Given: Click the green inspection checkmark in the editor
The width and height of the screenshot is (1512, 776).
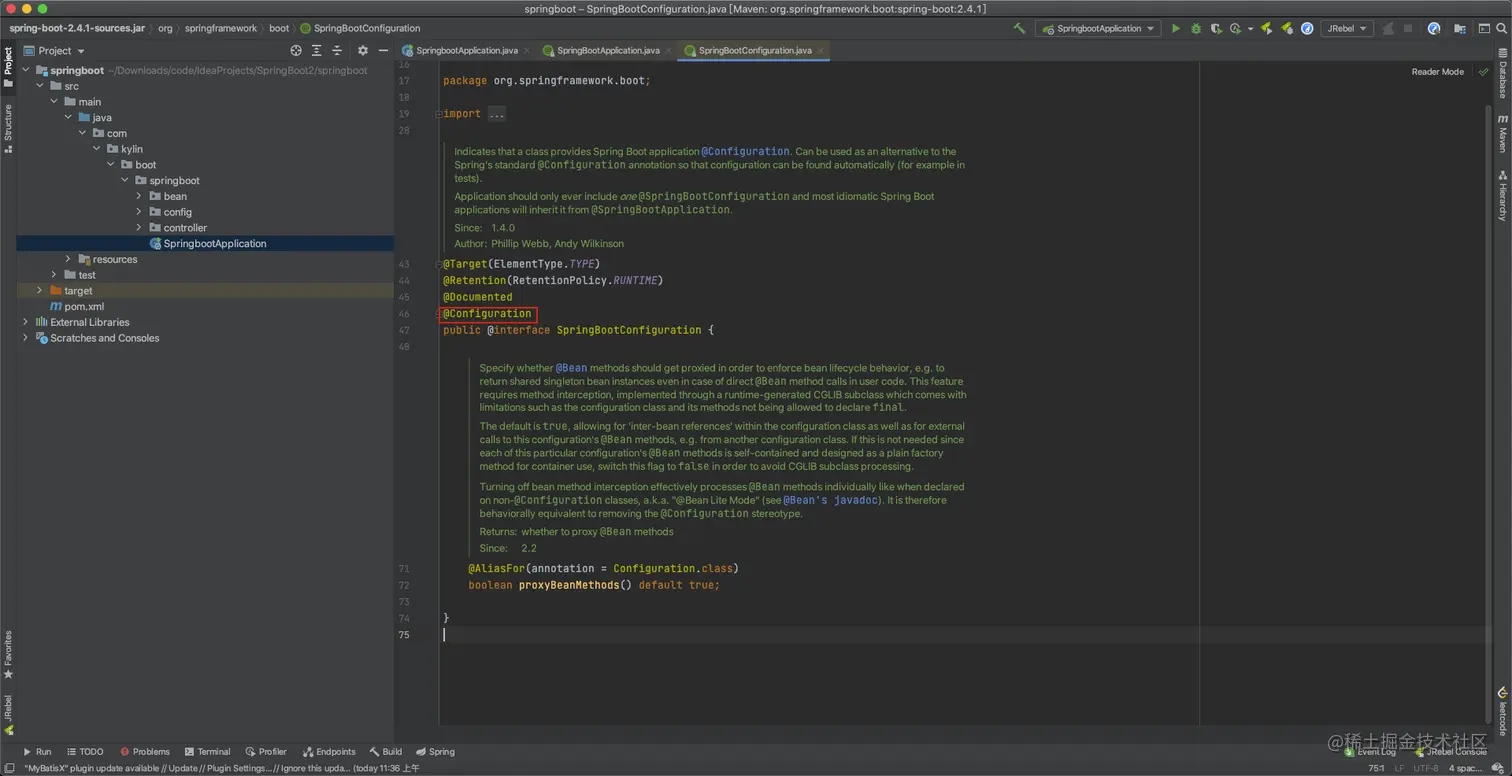Looking at the screenshot, I should click(x=1483, y=72).
